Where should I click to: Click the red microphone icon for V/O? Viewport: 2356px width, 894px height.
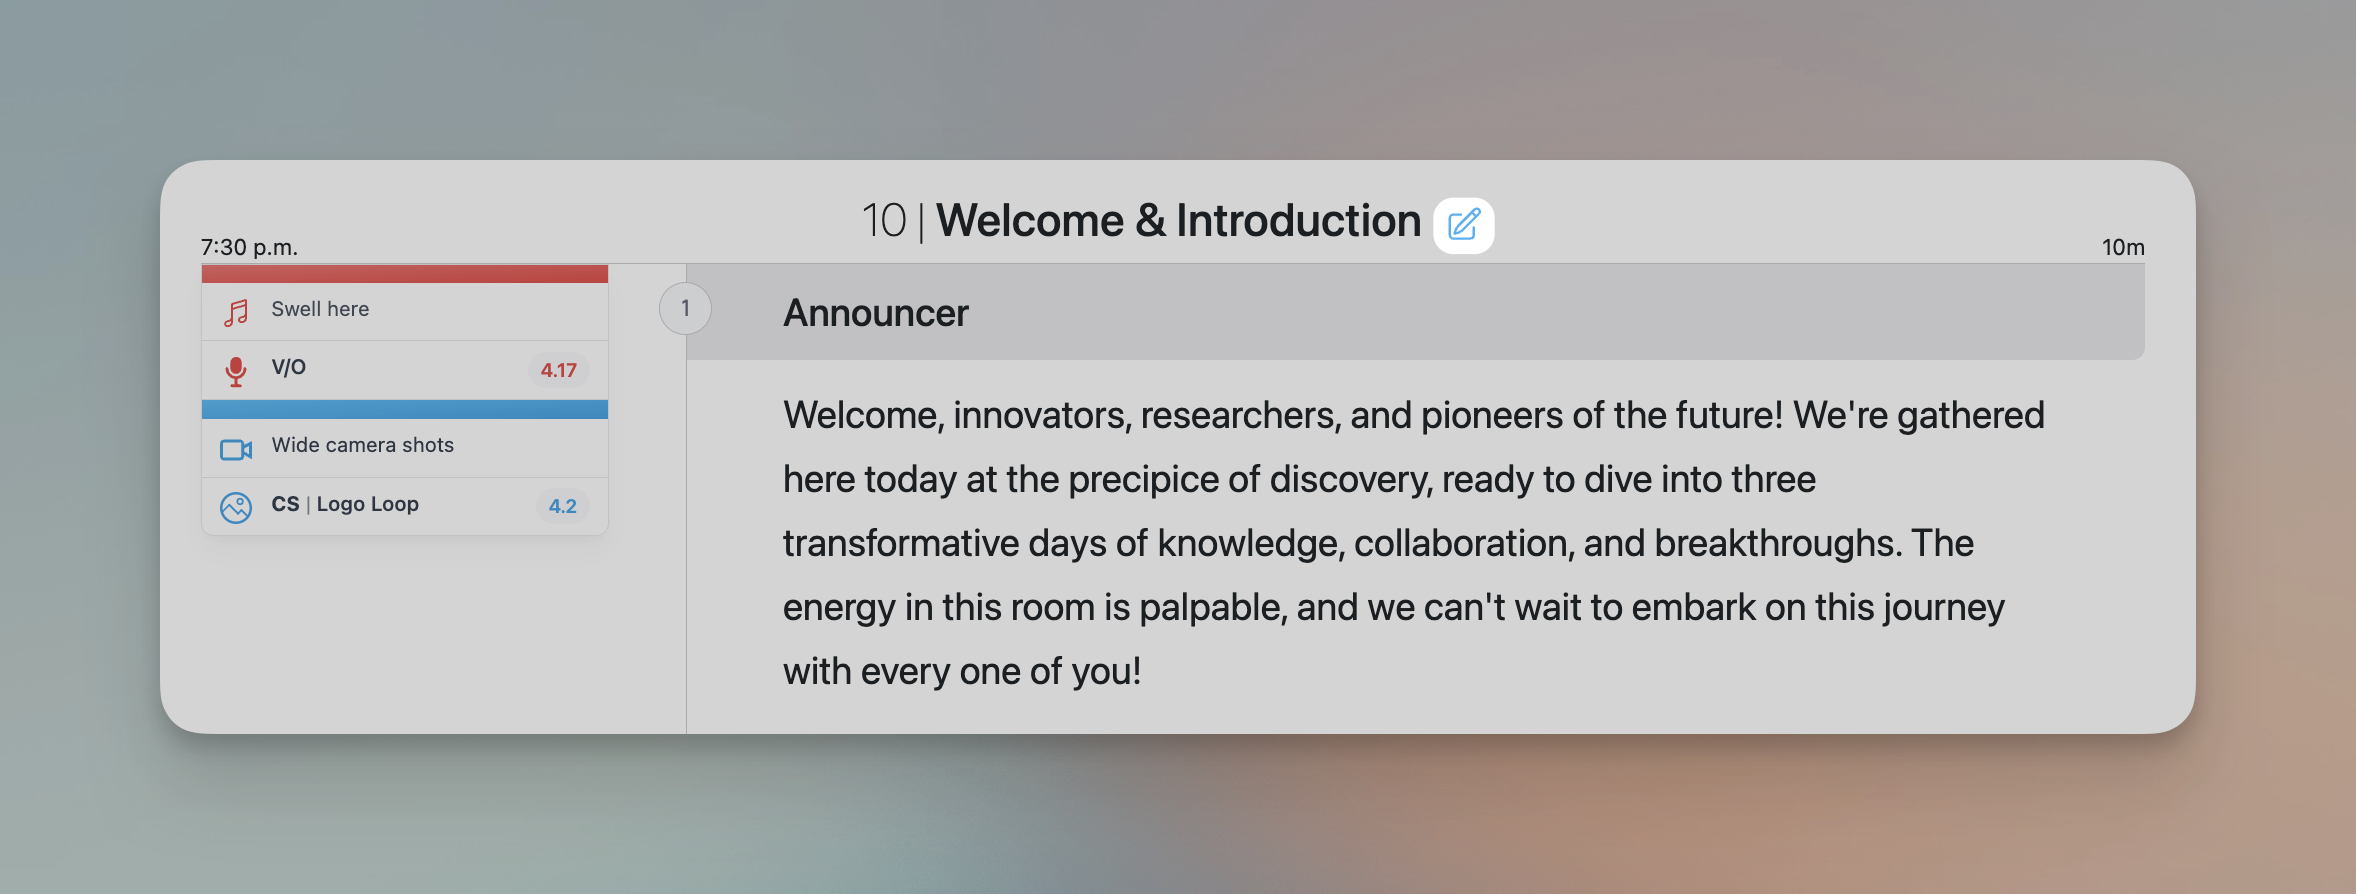[236, 371]
